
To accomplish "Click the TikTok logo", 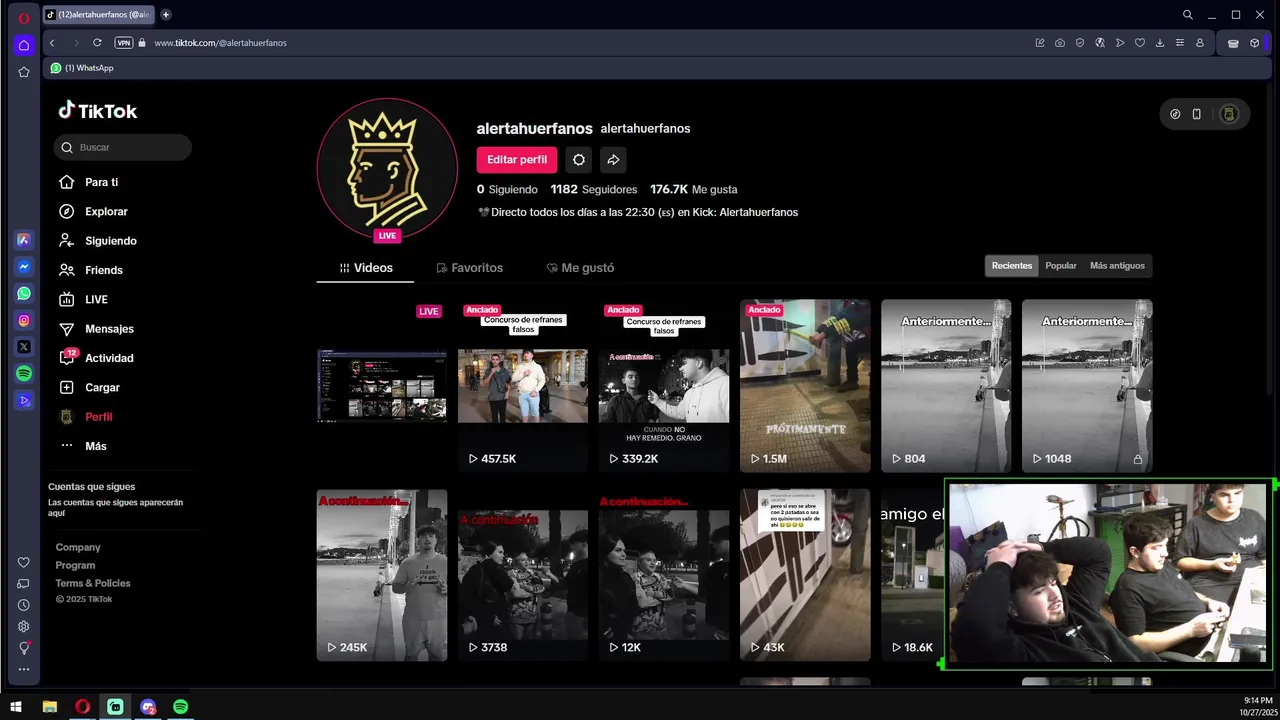I will [97, 111].
